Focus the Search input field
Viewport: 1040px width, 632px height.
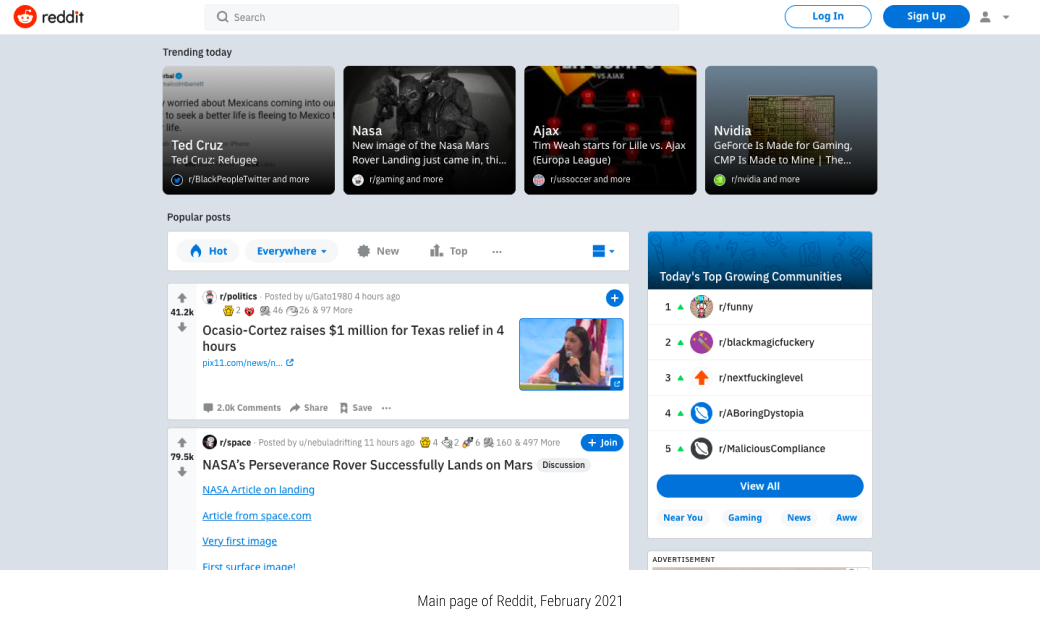click(442, 17)
